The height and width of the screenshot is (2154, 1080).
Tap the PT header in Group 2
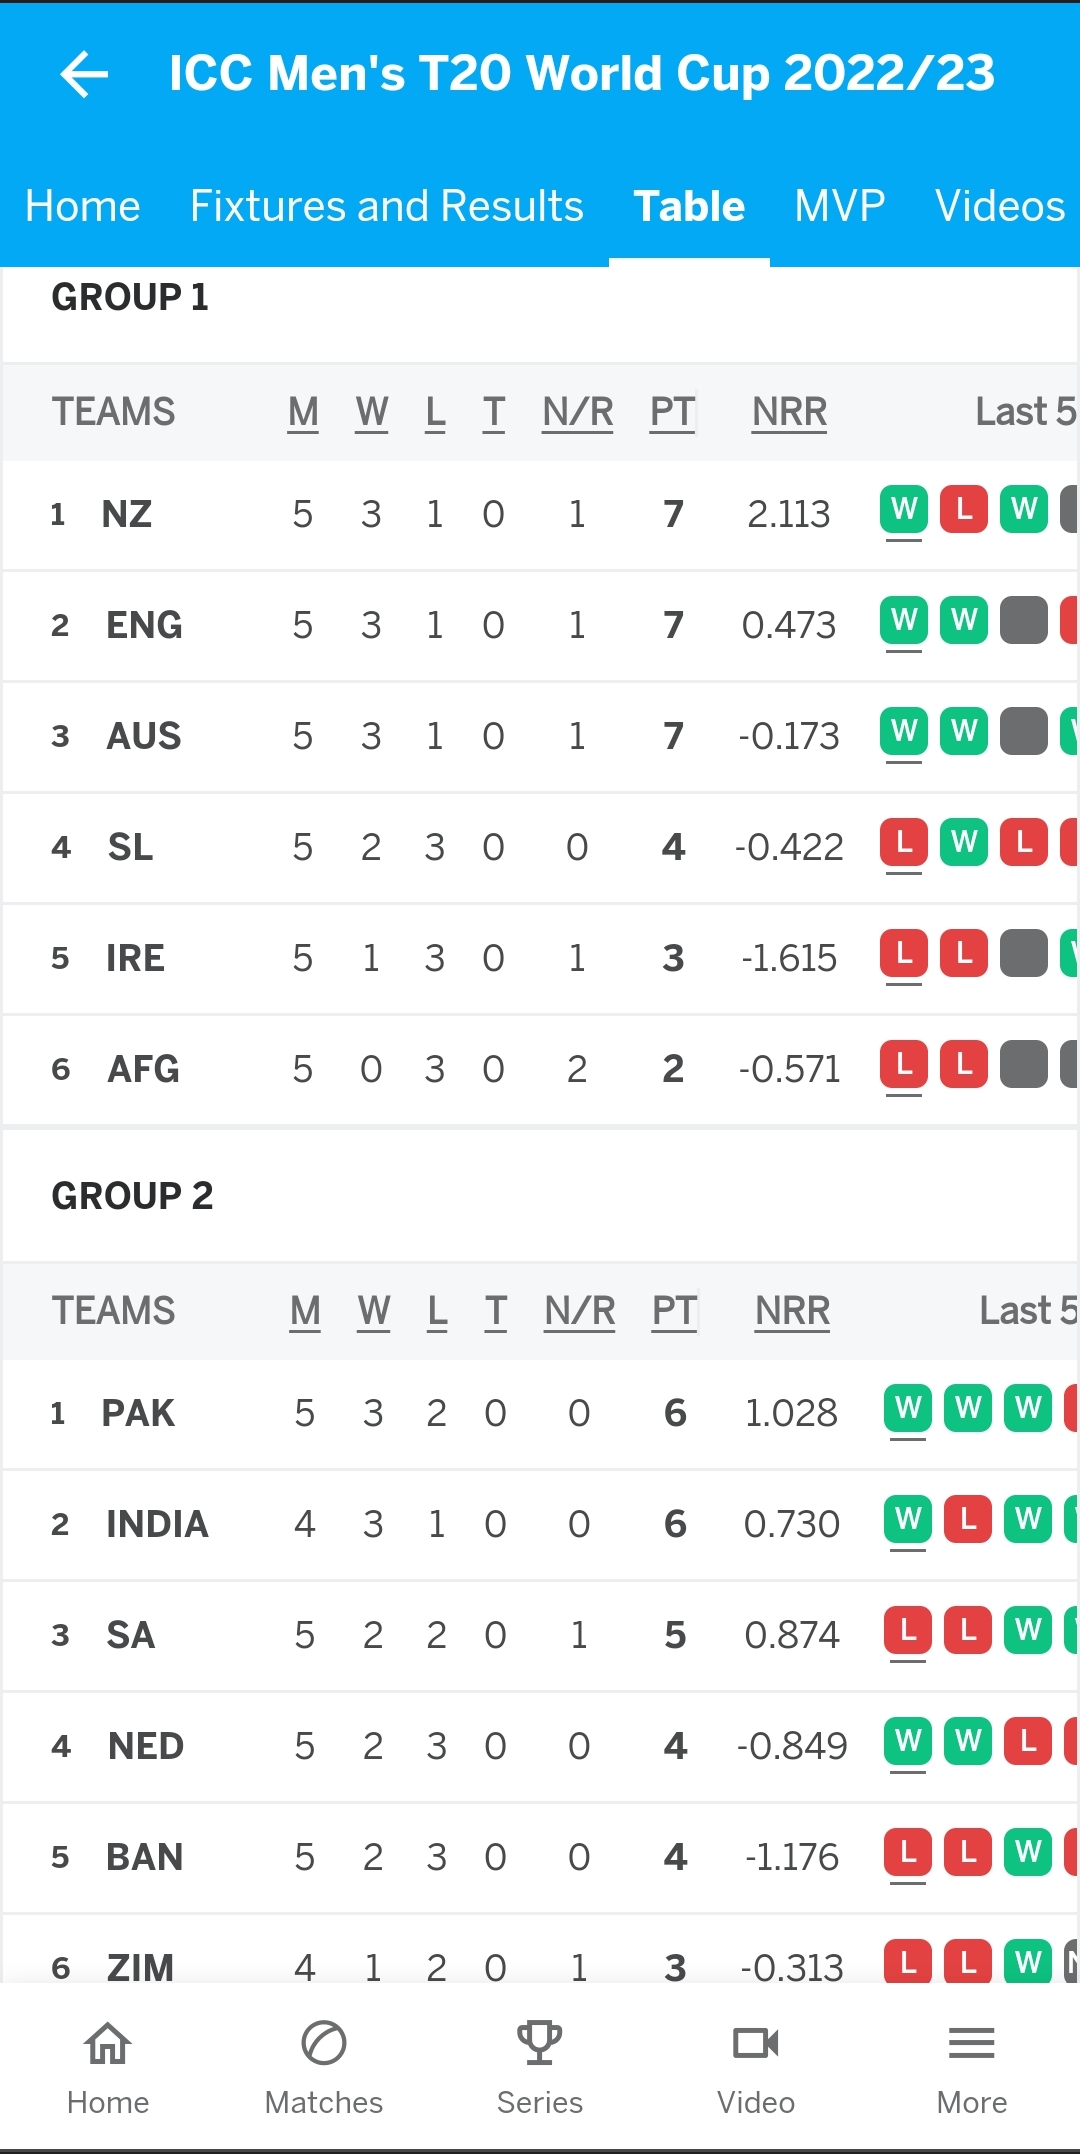tap(675, 1311)
